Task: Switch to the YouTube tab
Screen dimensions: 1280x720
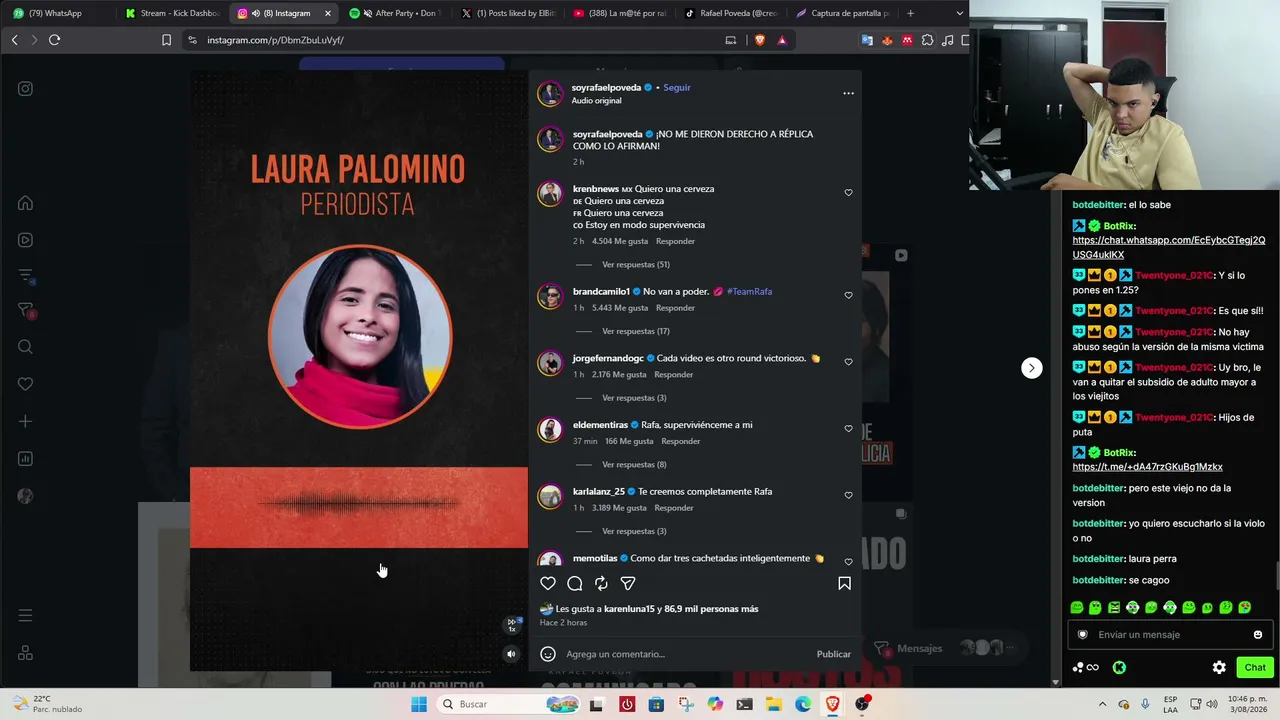Action: coord(620,13)
